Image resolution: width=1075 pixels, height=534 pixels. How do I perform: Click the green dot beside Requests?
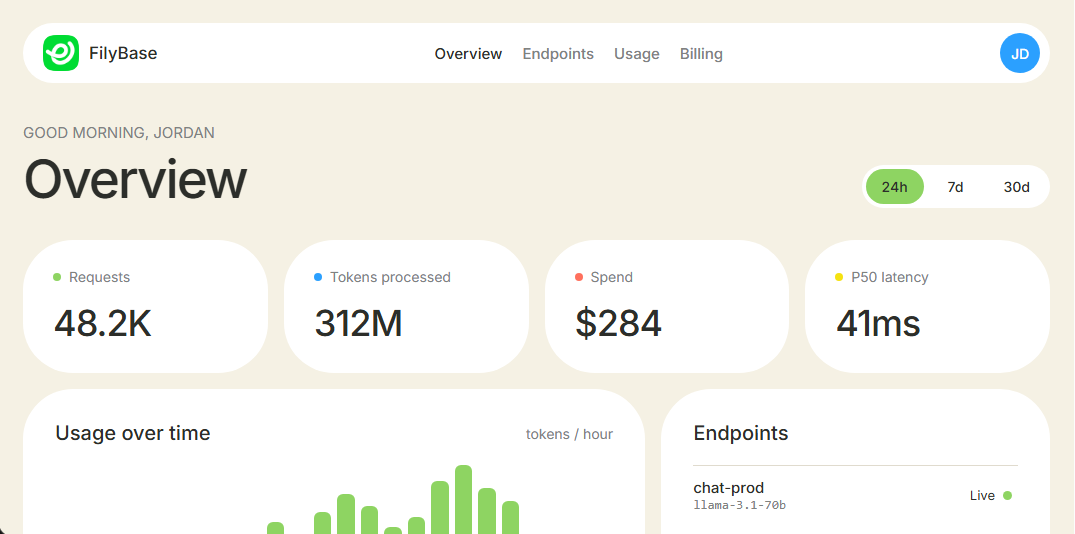(57, 277)
